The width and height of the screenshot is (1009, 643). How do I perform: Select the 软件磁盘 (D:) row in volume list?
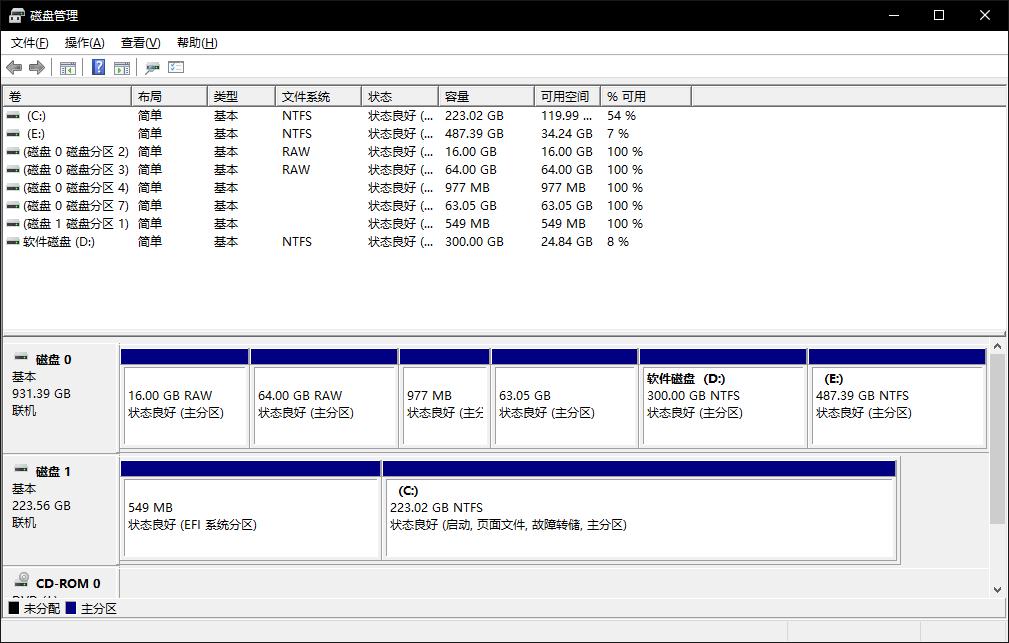coord(58,242)
